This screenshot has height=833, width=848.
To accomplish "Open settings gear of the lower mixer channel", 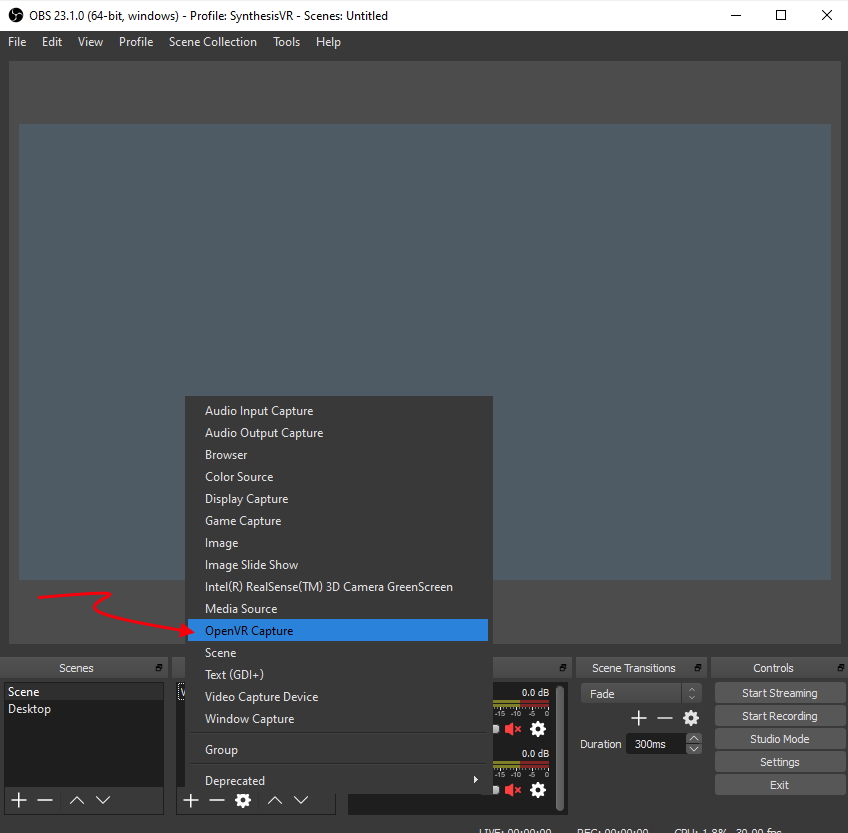I will click(x=538, y=790).
